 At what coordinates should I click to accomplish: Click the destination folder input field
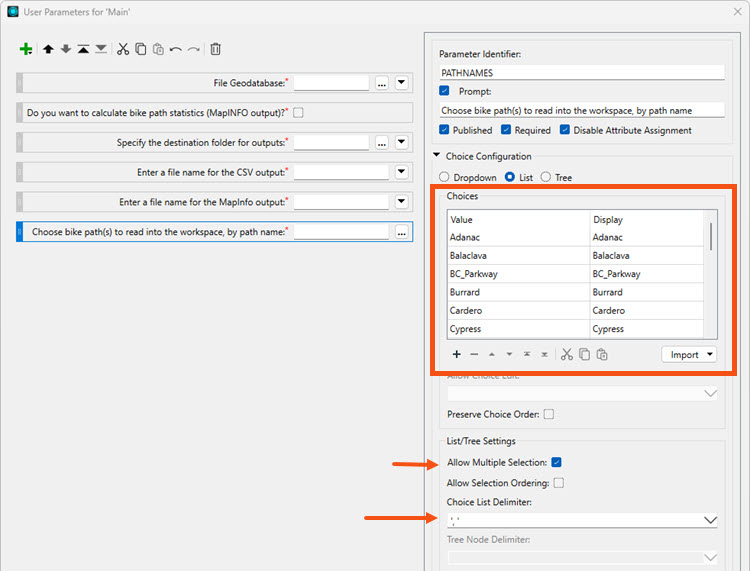[x=331, y=143]
